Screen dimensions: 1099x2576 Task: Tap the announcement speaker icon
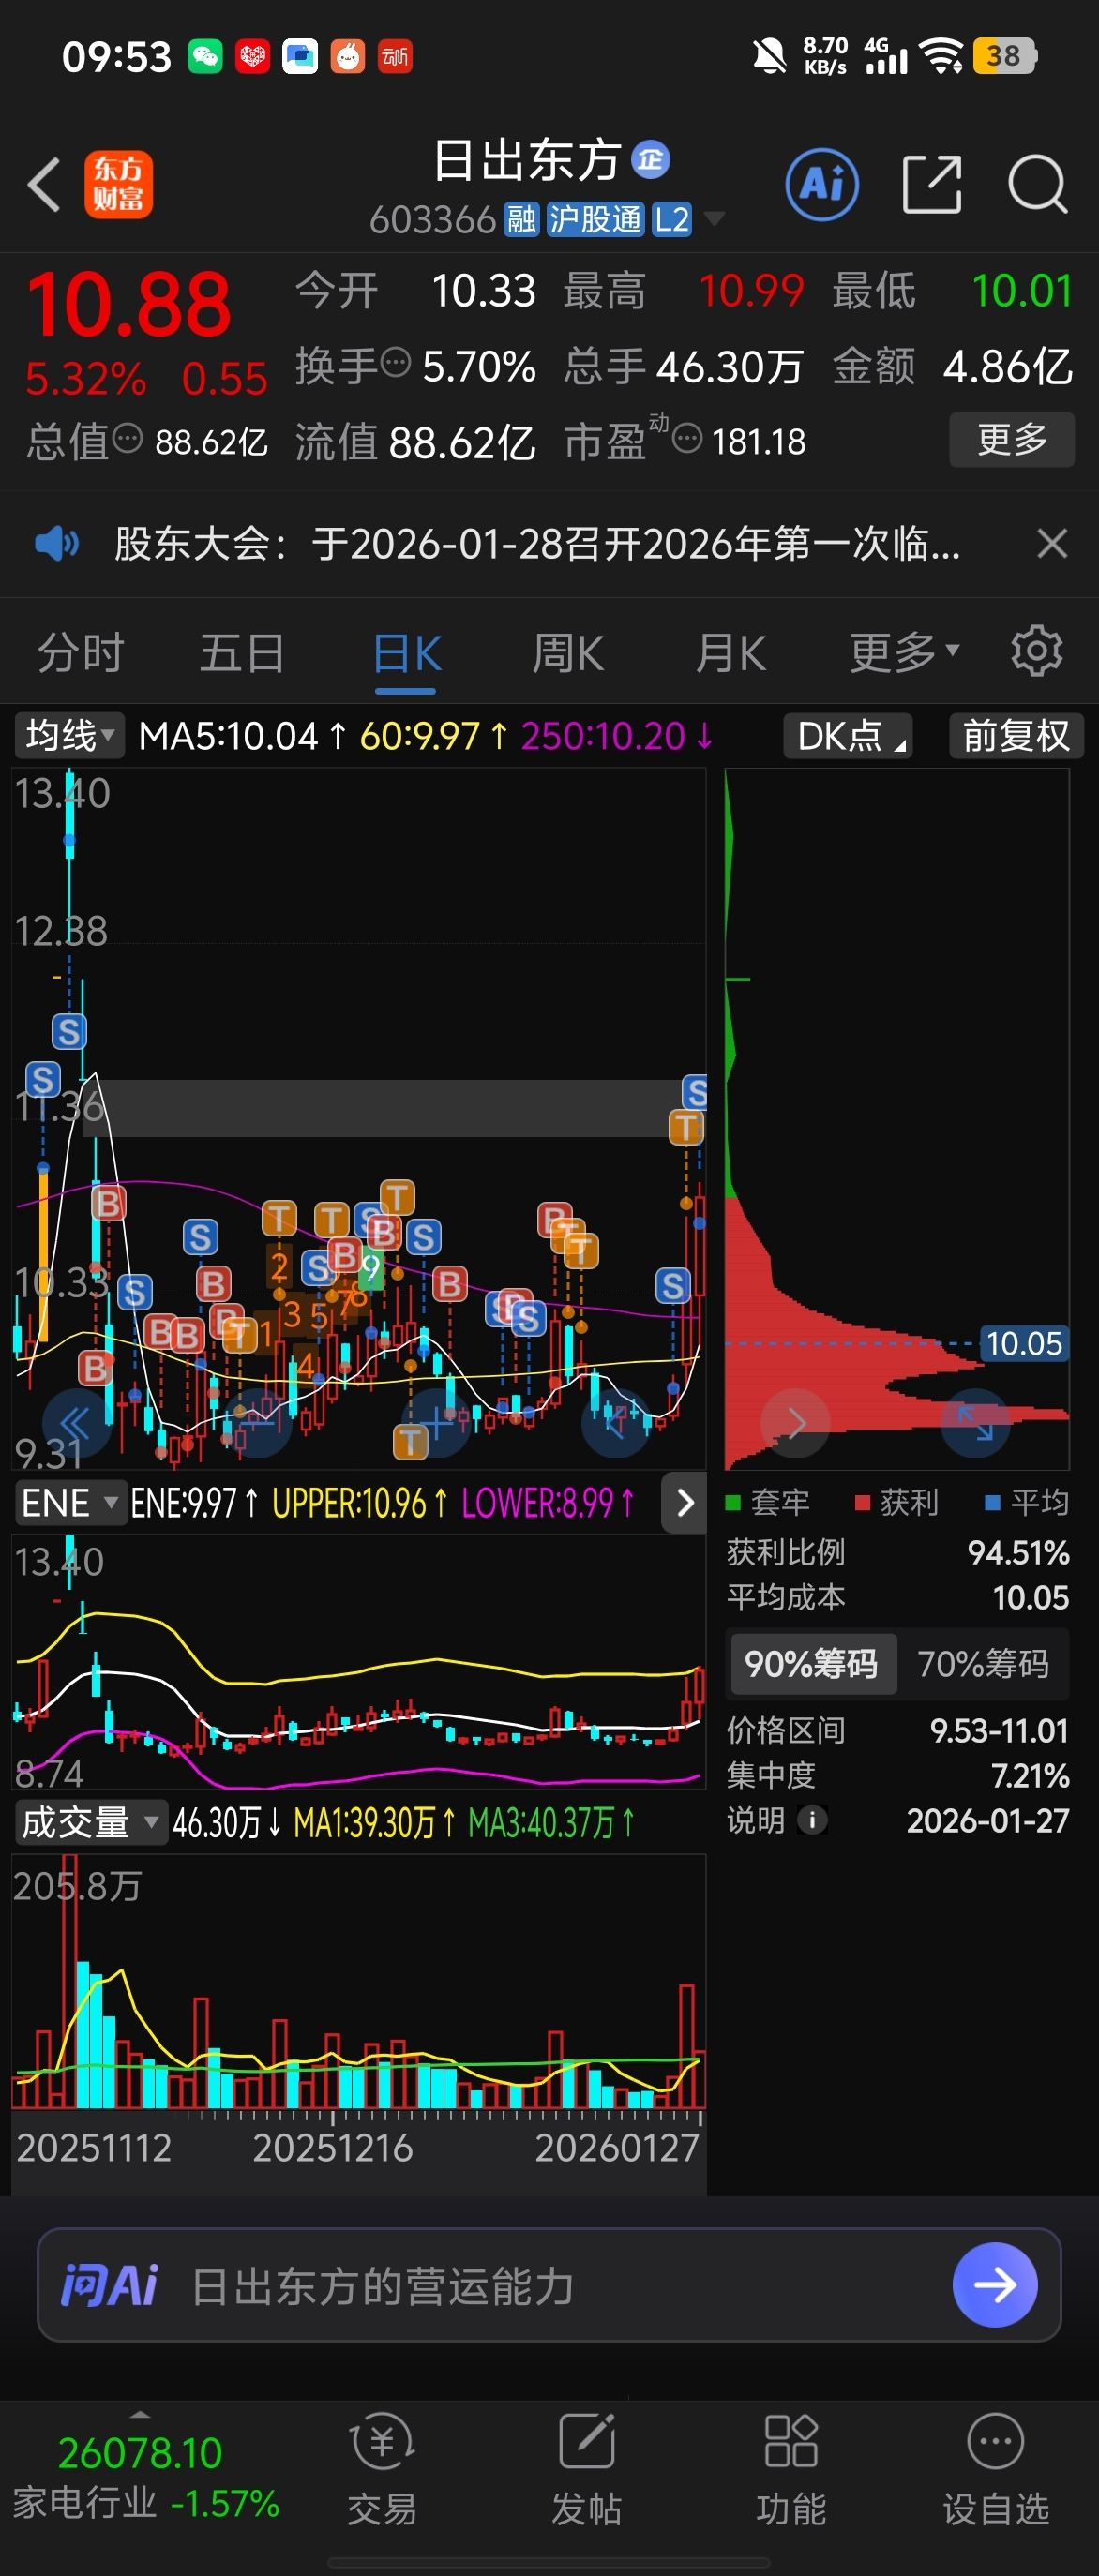[56, 544]
